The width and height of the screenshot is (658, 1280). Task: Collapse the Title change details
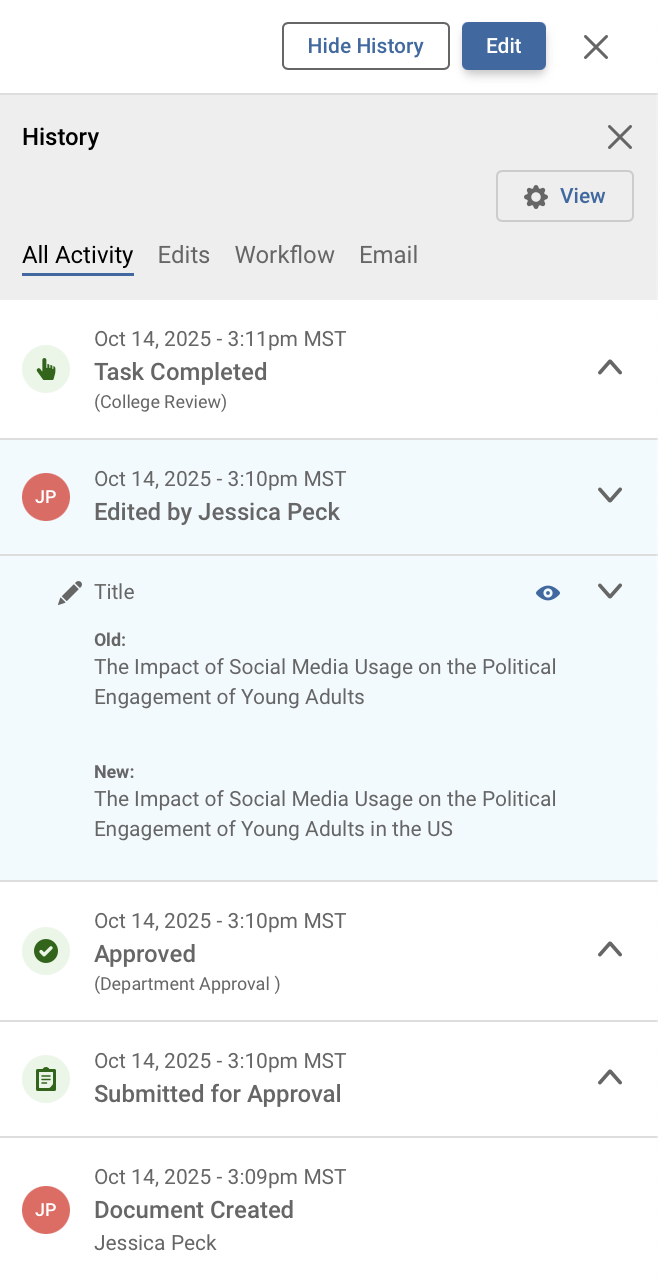coord(609,591)
